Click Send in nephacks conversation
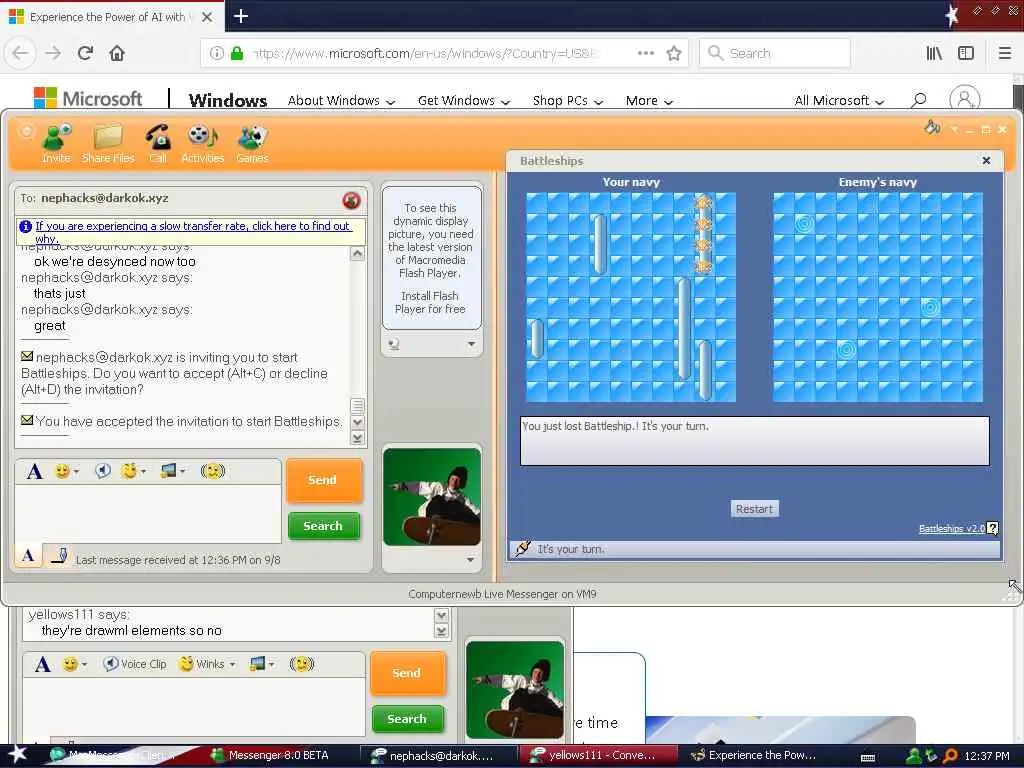 323,480
